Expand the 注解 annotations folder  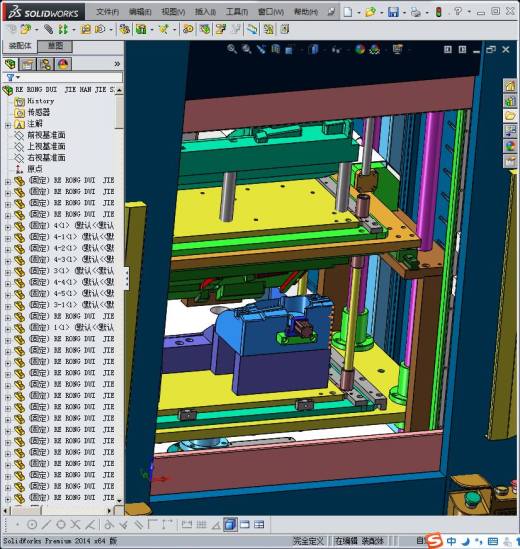8,125
